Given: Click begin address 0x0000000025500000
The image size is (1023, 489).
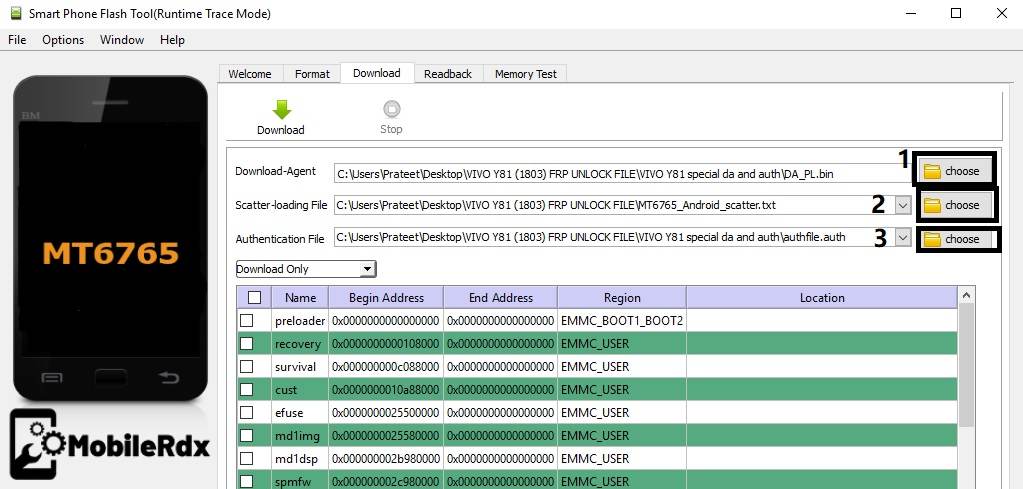Looking at the screenshot, I should point(386,413).
